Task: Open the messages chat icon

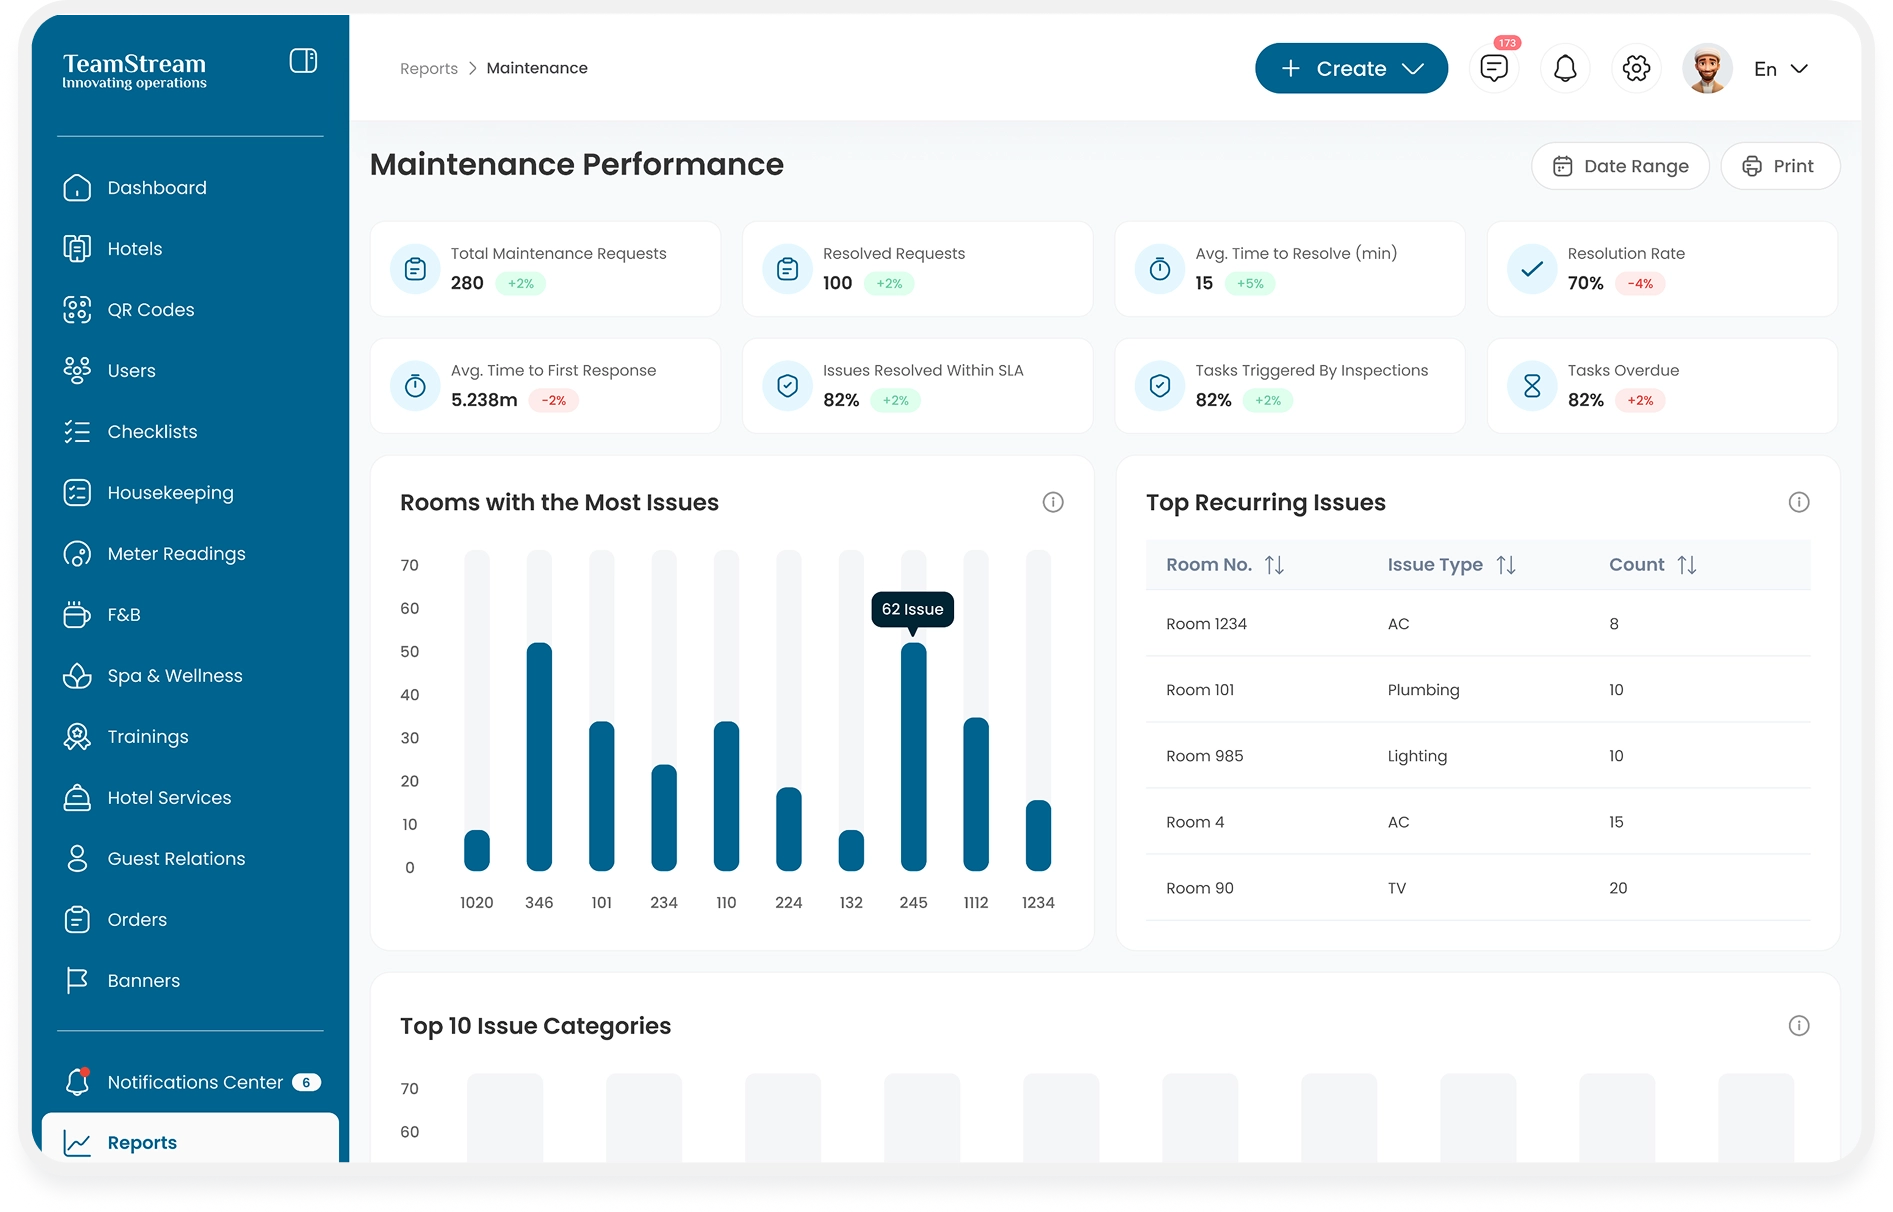Action: click(1493, 68)
